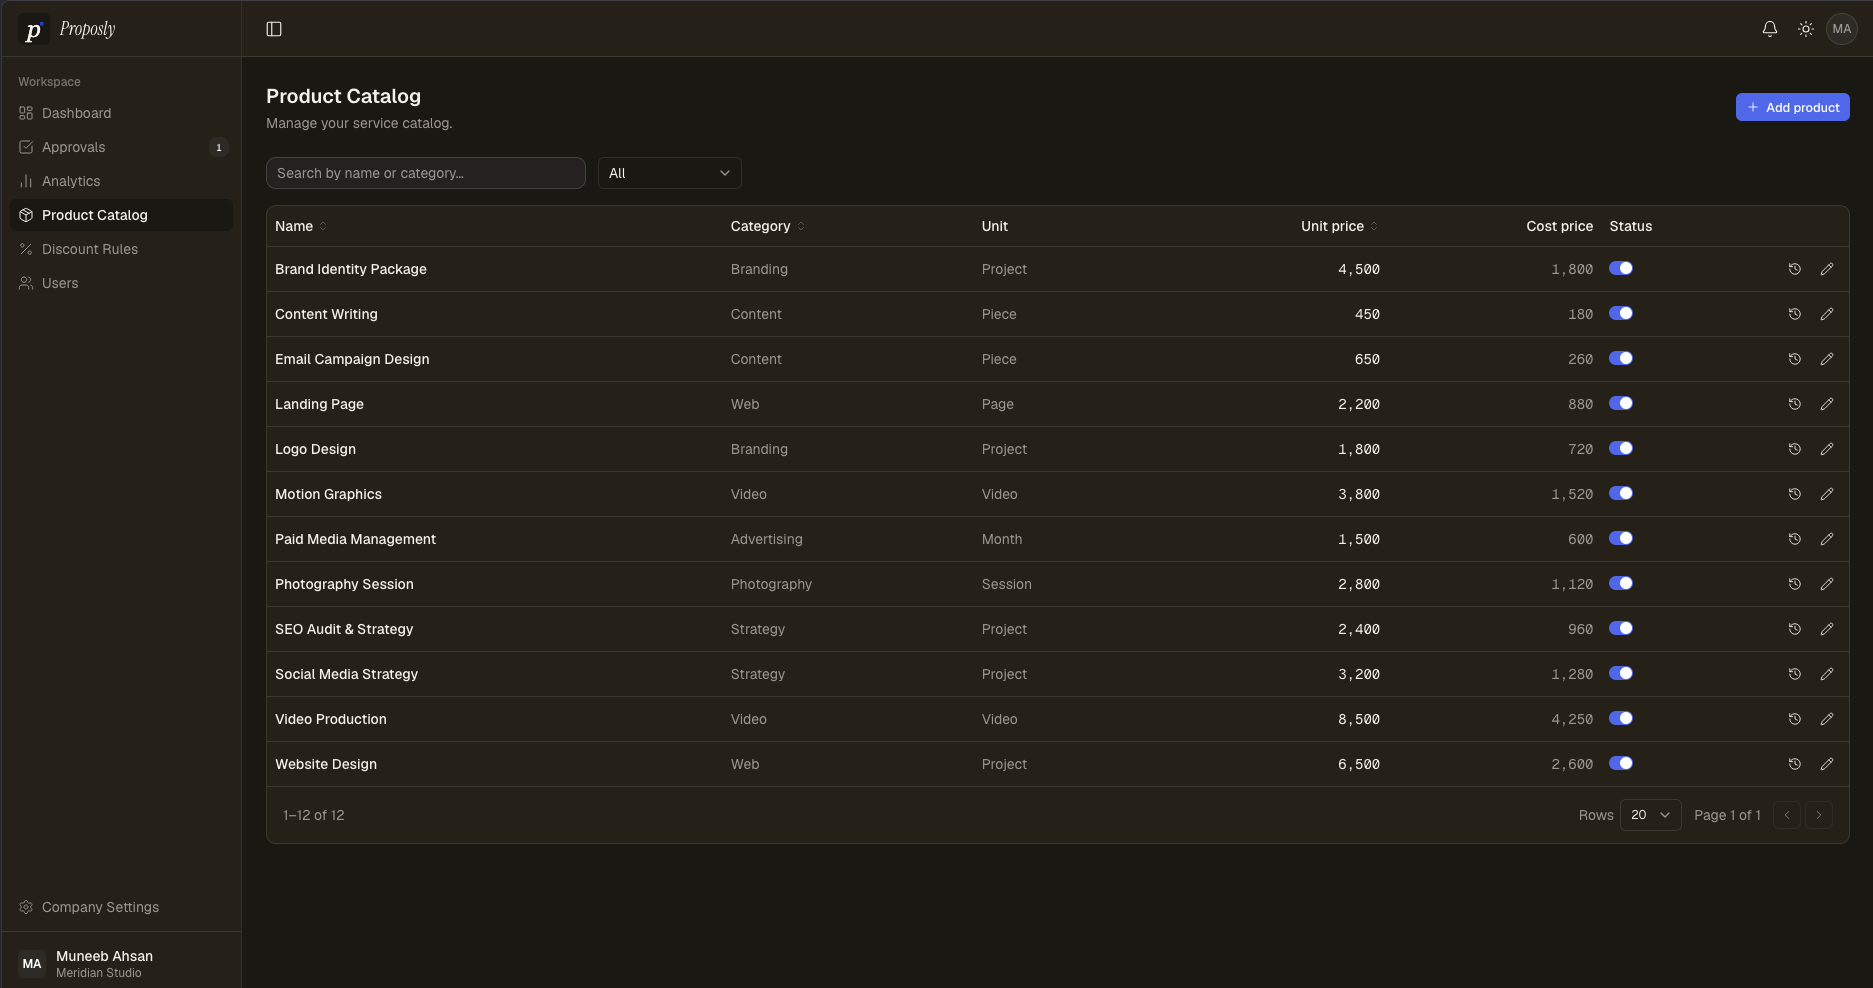Open the Rows per page dropdown
Image resolution: width=1873 pixels, height=988 pixels.
click(x=1651, y=815)
